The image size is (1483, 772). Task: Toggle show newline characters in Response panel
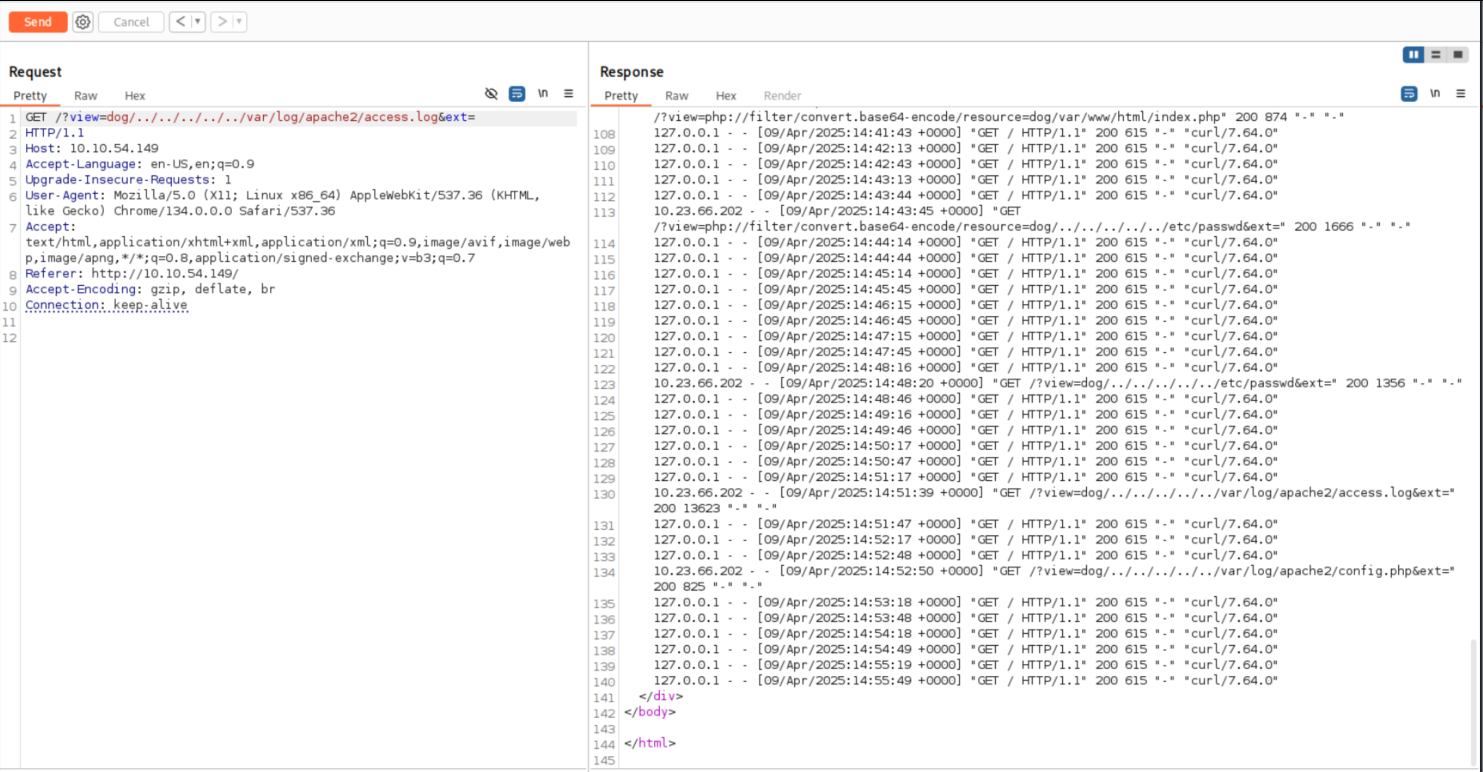(x=1435, y=93)
